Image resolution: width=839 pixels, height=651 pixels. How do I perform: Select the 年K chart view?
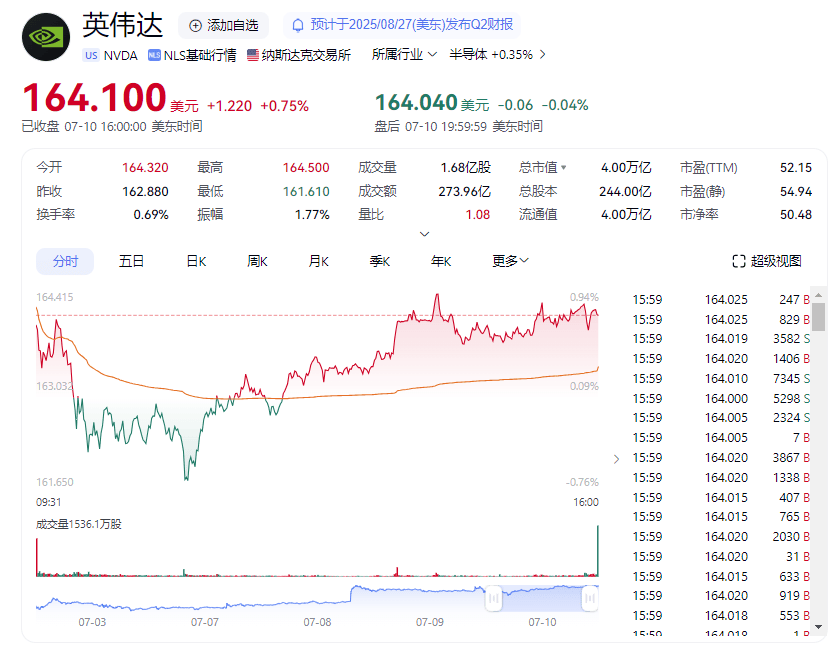(440, 260)
